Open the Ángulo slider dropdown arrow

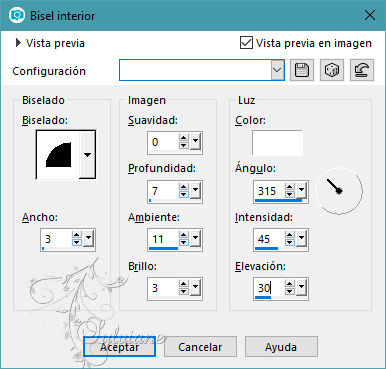[301, 190]
